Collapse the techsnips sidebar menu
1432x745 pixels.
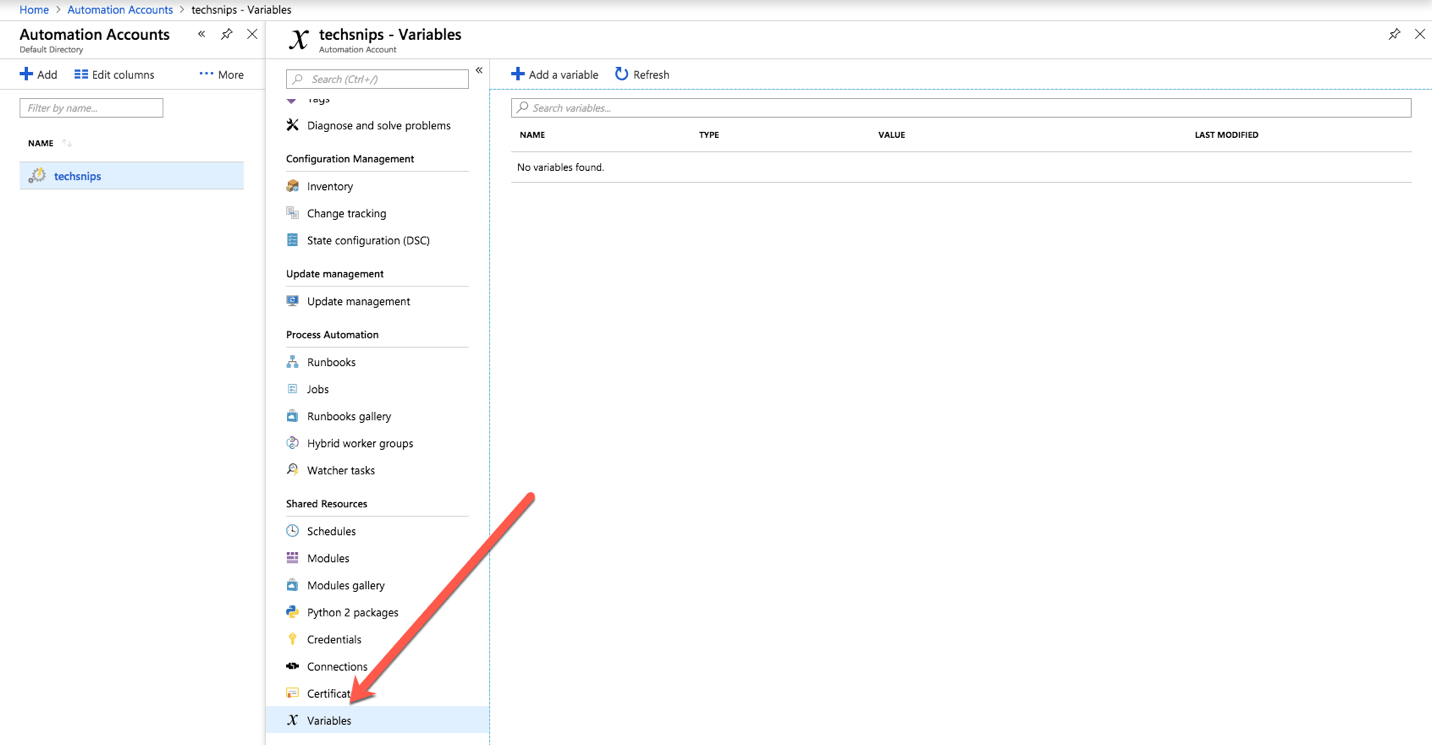click(x=479, y=70)
